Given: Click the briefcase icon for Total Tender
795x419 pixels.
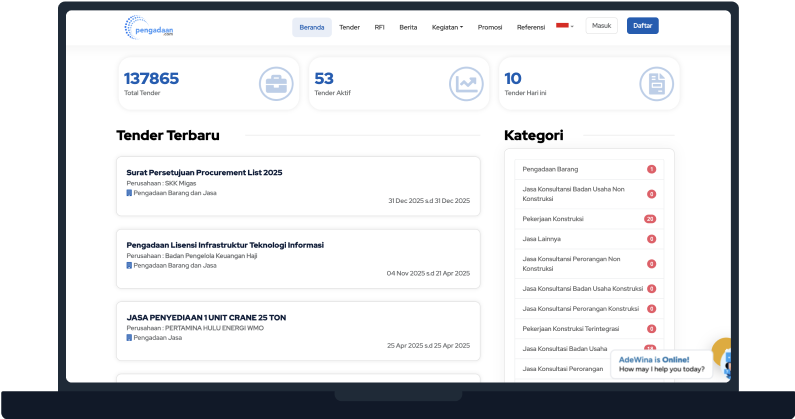Looking at the screenshot, I should (276, 84).
